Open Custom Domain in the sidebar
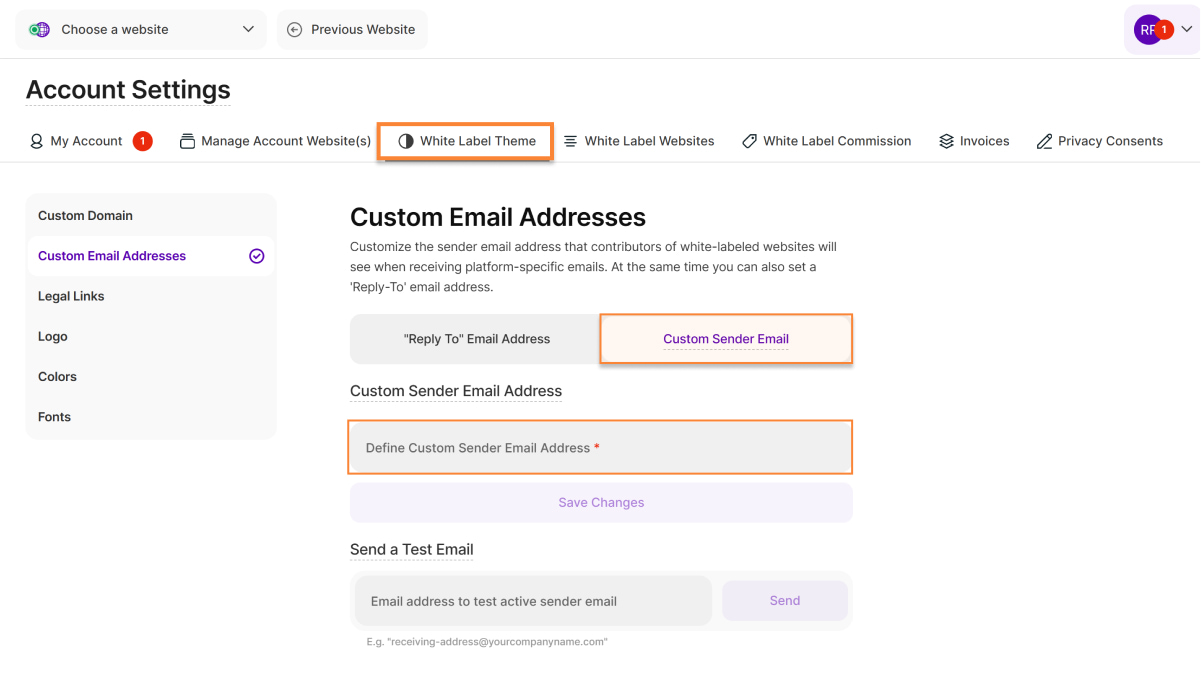Image resolution: width=1201 pixels, height=686 pixels. (x=85, y=216)
